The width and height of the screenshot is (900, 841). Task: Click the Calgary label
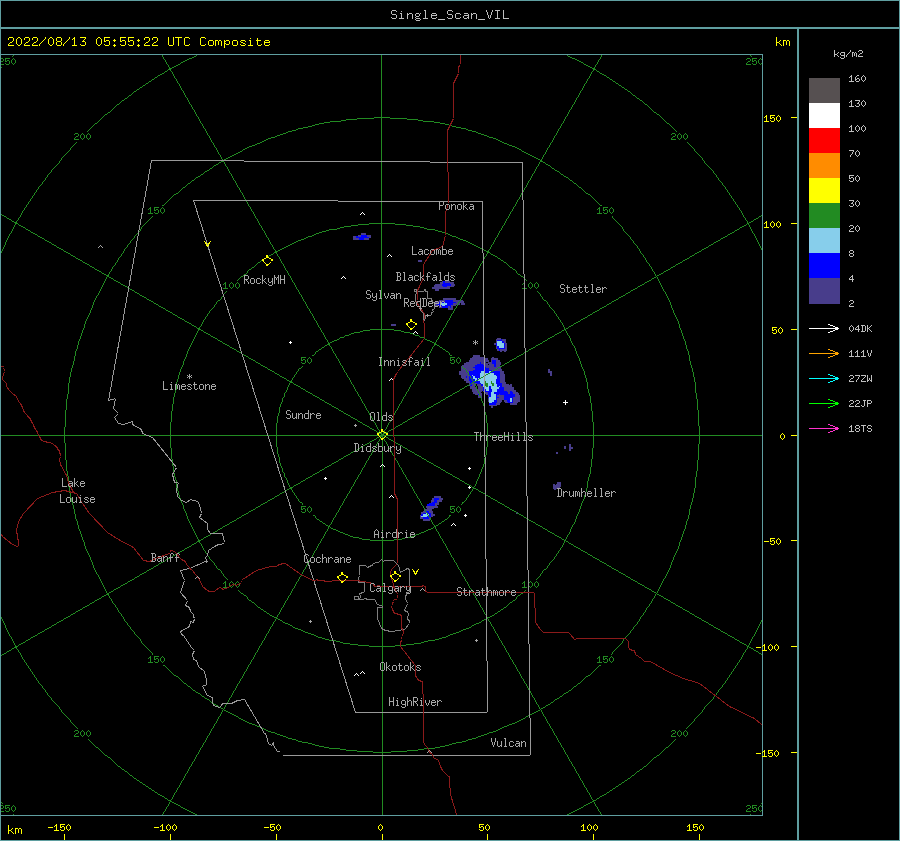(x=390, y=588)
